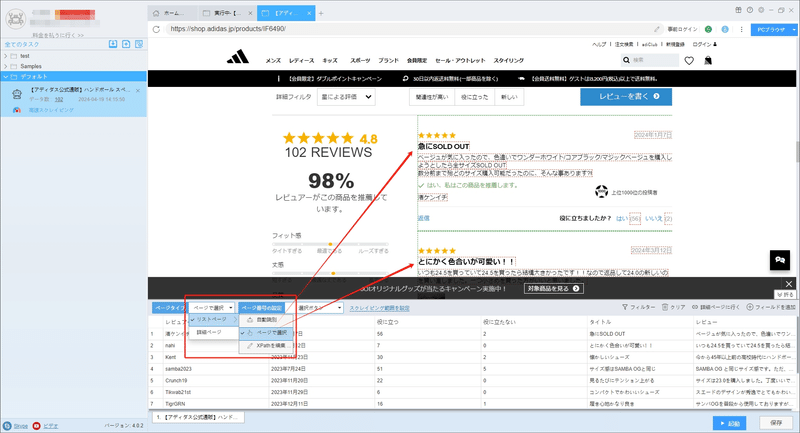
Task: Sort reviews by 新しい
Action: coord(509,97)
